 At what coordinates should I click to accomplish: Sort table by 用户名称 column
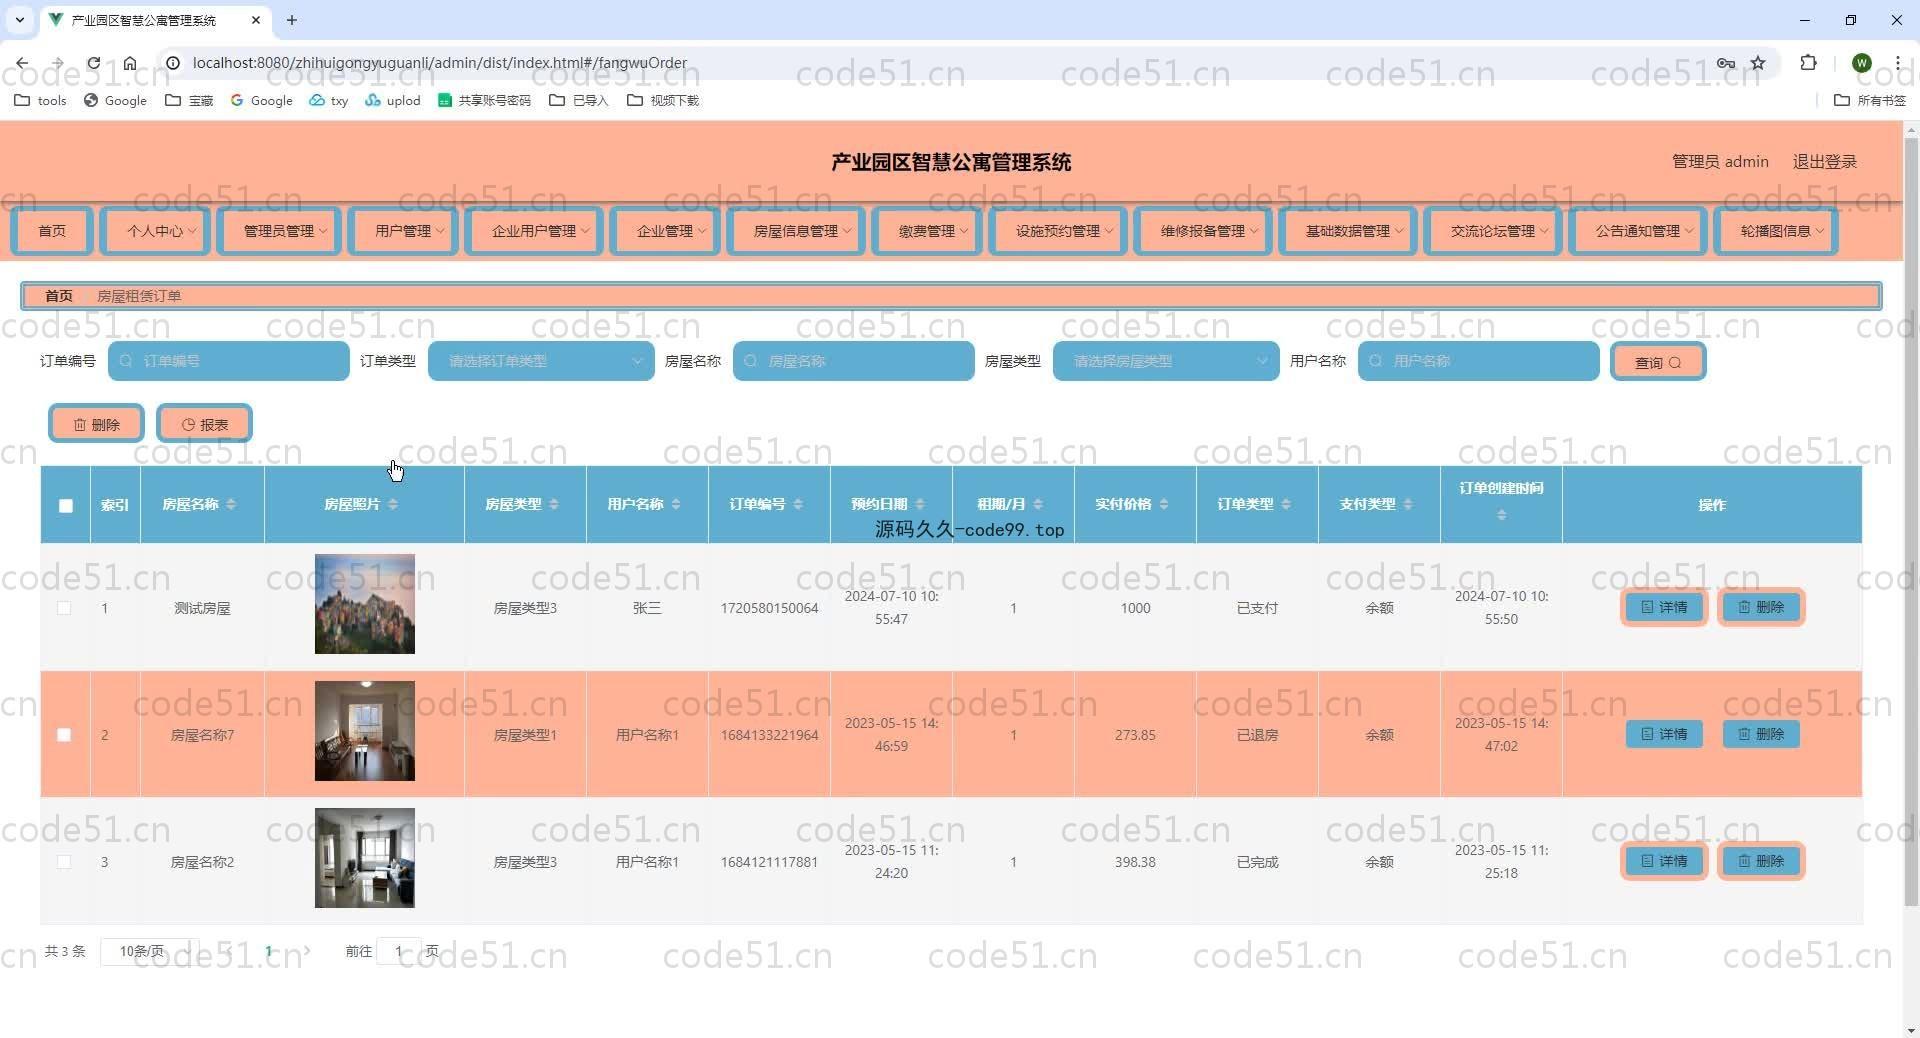[x=676, y=504]
